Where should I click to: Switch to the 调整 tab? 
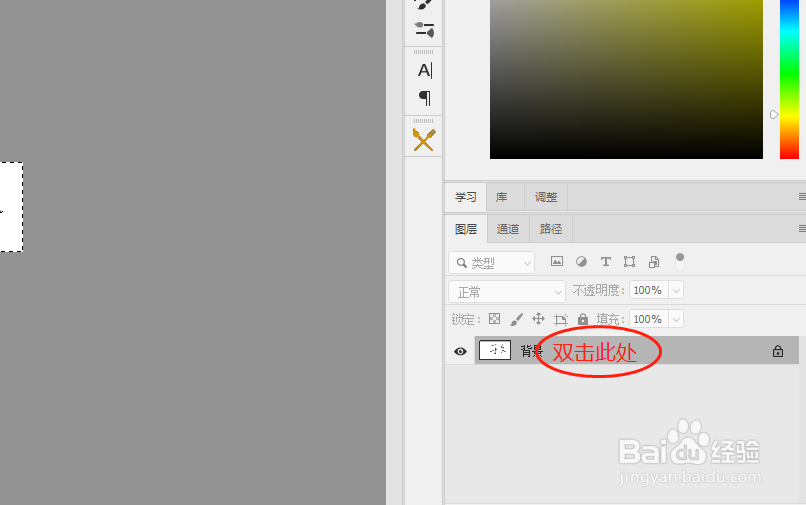pos(546,197)
